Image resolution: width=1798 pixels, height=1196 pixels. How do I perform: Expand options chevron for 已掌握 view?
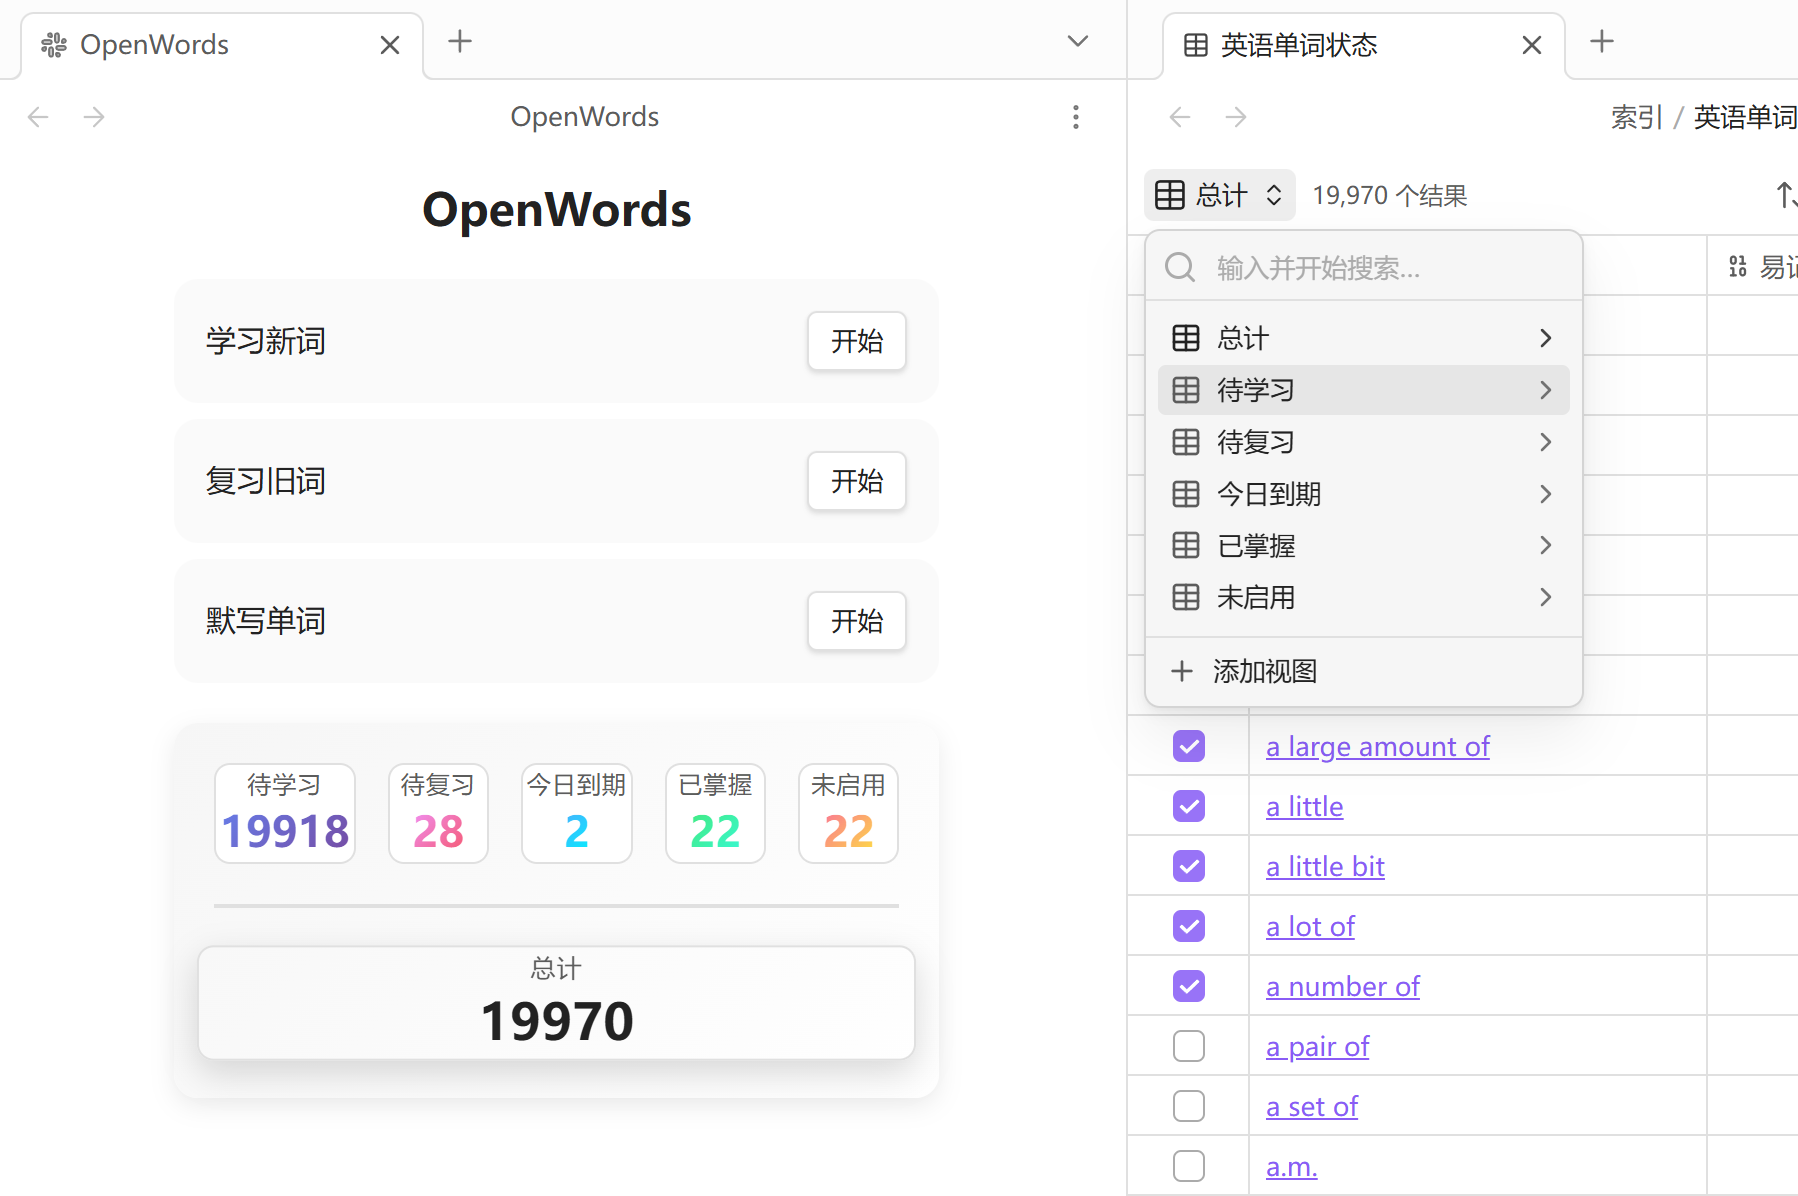point(1546,545)
